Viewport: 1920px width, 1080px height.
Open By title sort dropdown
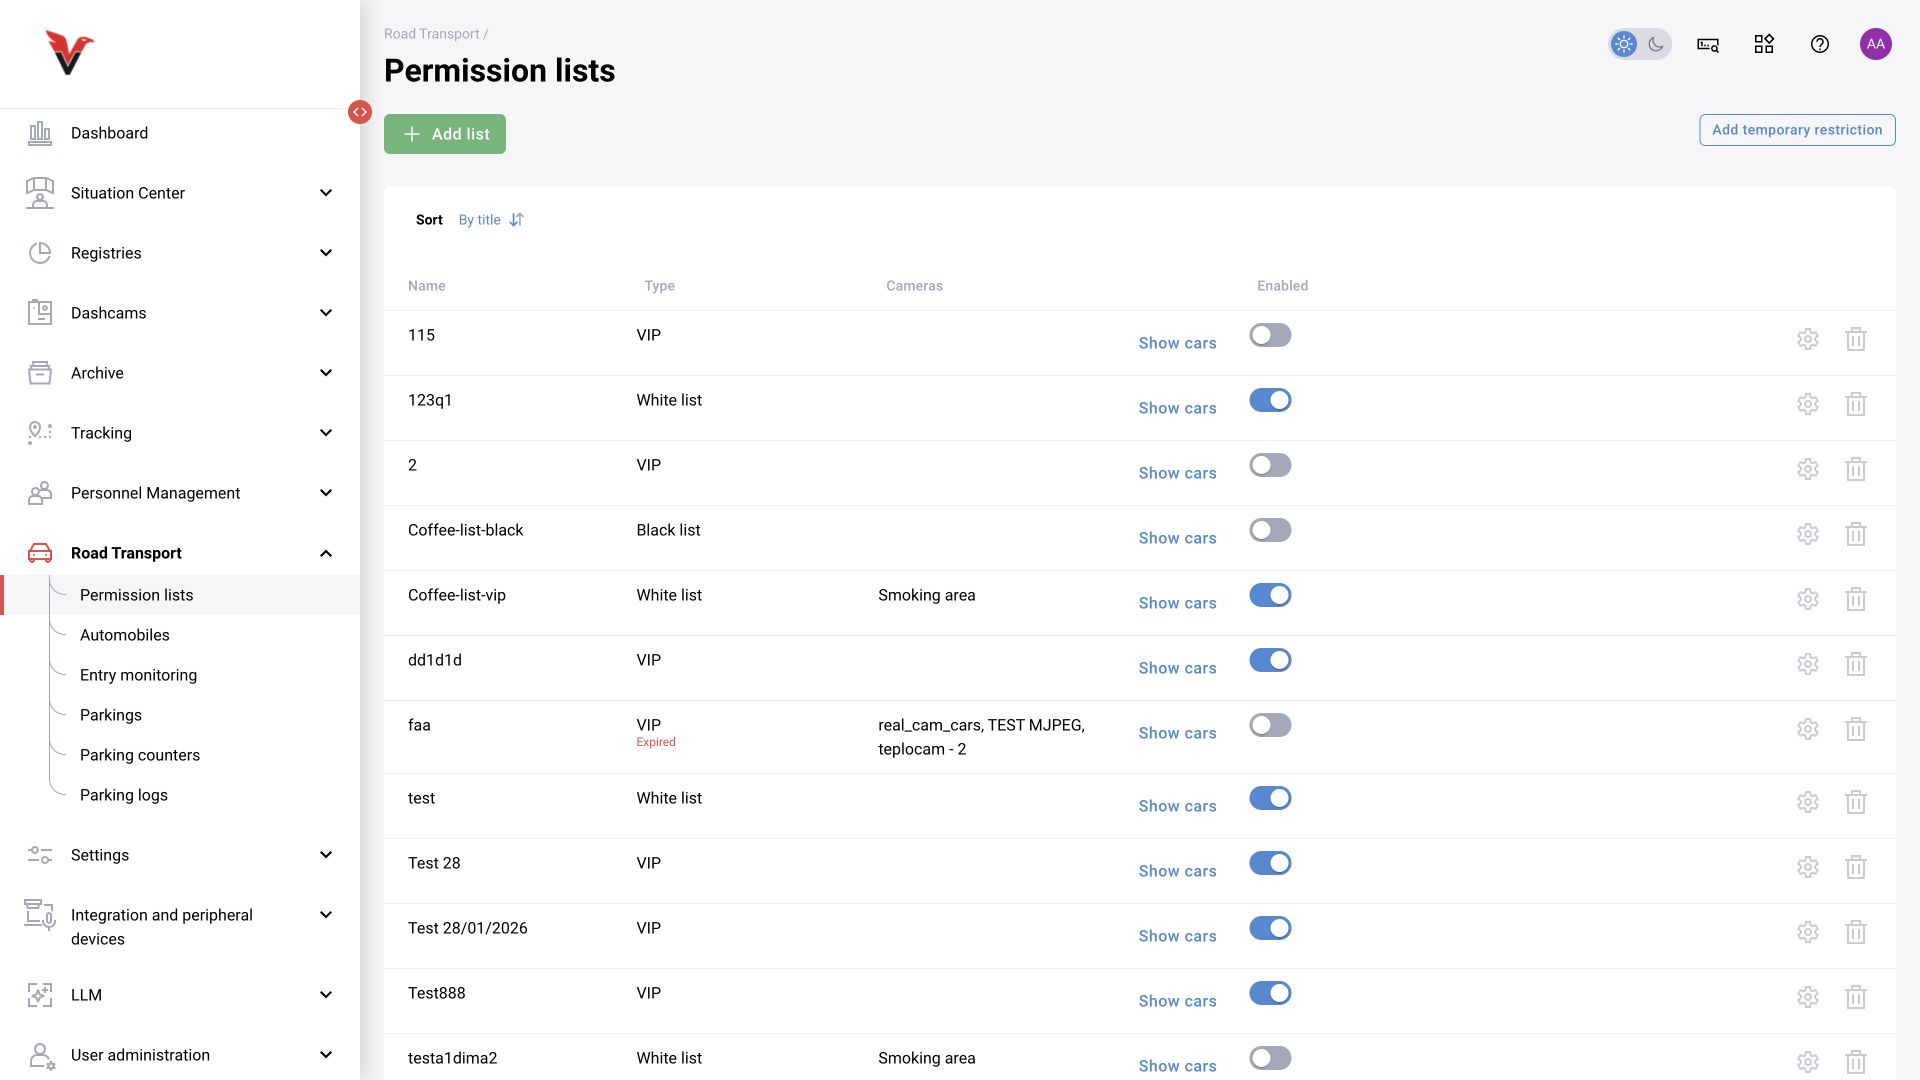(x=480, y=220)
